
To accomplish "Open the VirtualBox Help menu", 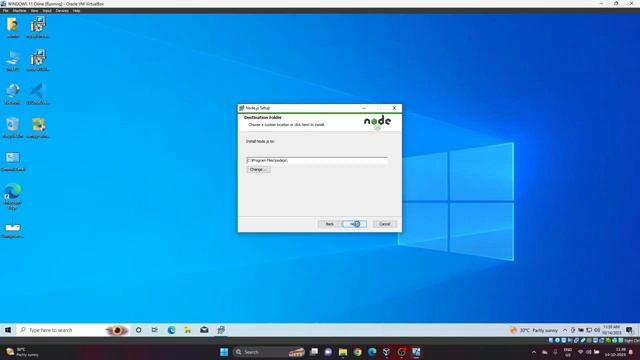I will coord(76,11).
